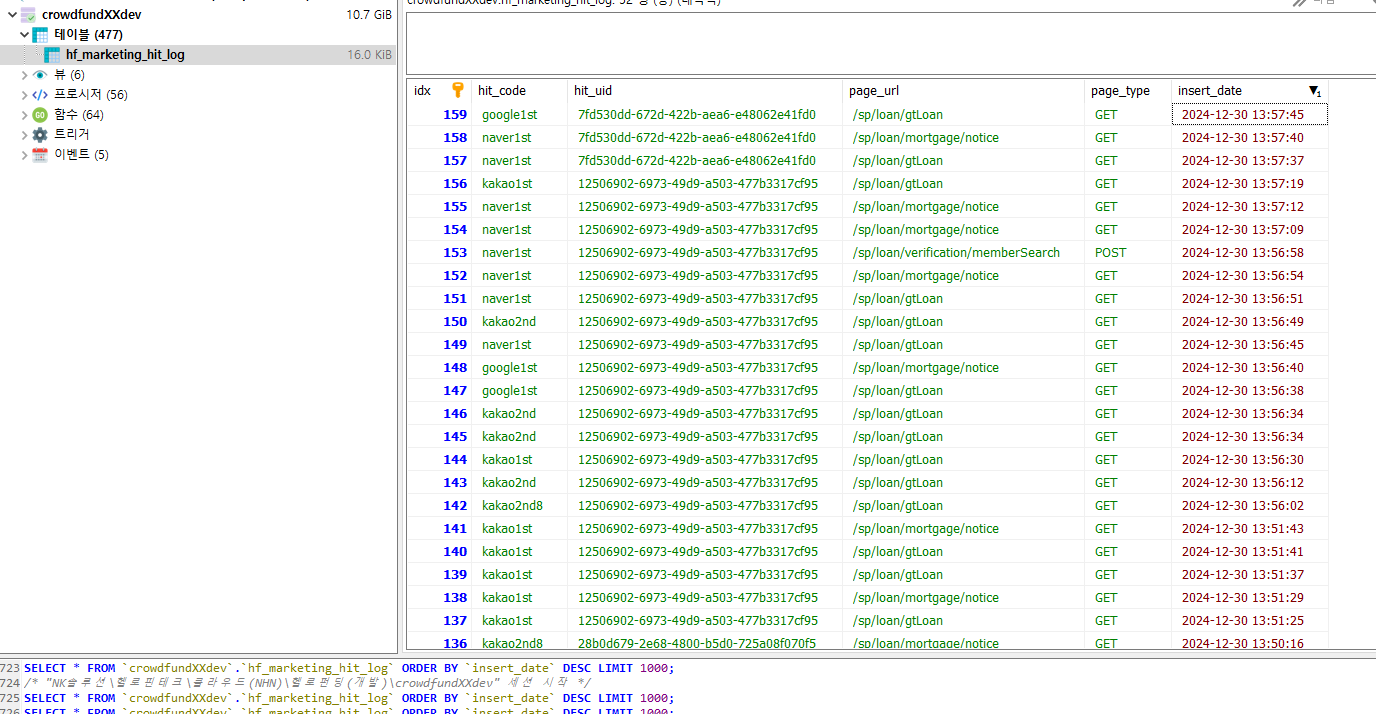Click the GET page_type cell in row 137
The image size is (1376, 714).
pos(1128,621)
